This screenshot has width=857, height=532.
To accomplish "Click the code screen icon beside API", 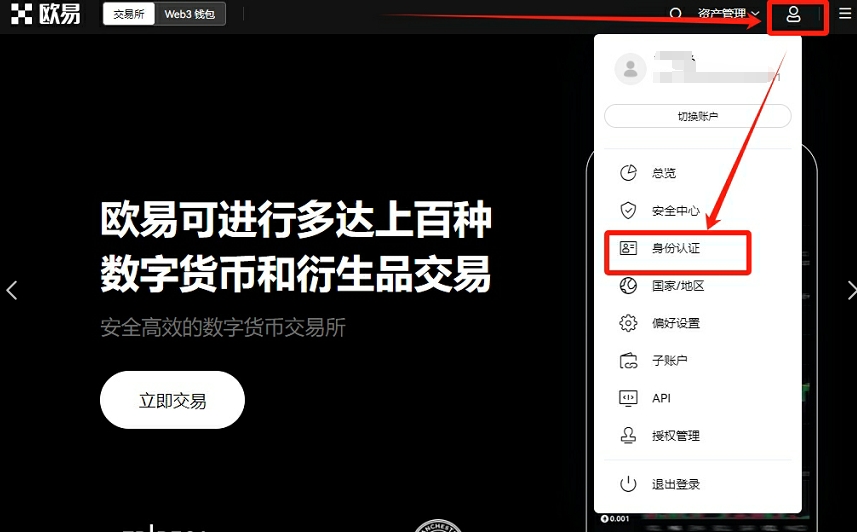I will [x=628, y=398].
